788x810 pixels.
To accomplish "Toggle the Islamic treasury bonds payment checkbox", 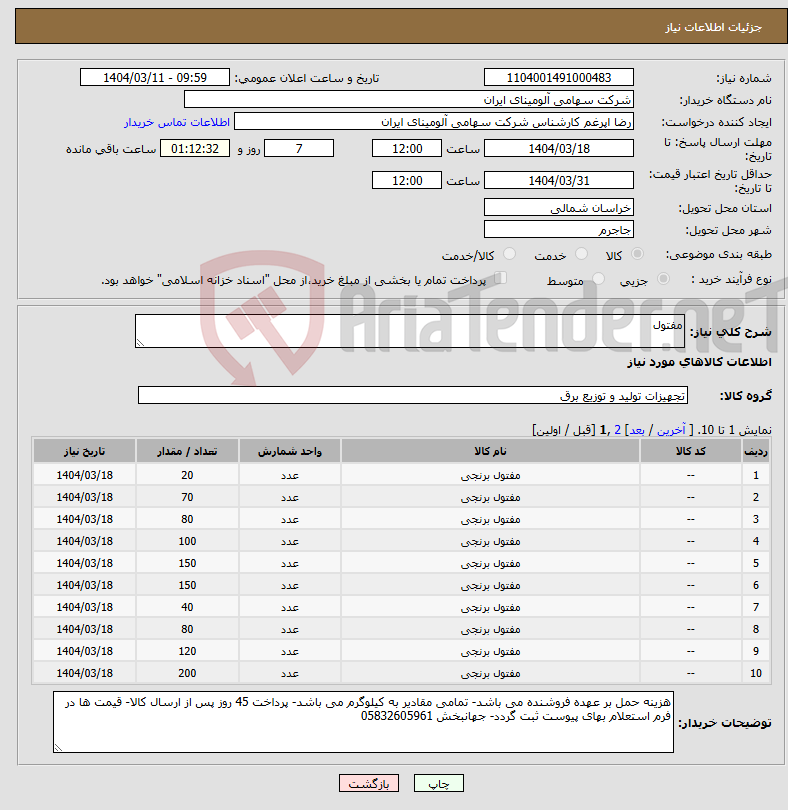I will [500, 278].
